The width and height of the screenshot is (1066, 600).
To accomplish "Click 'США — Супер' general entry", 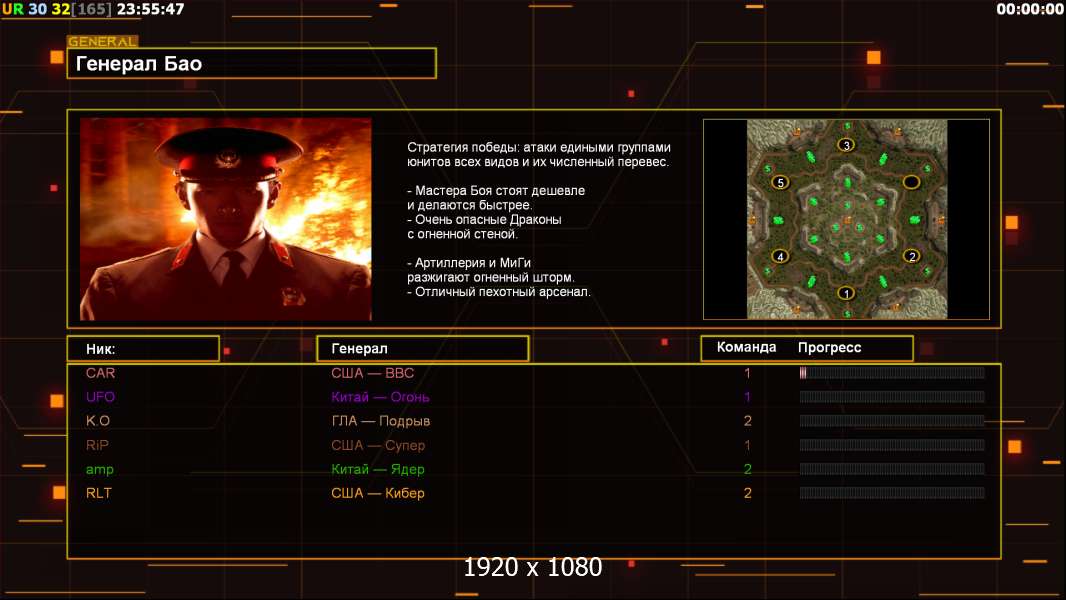I will point(378,446).
